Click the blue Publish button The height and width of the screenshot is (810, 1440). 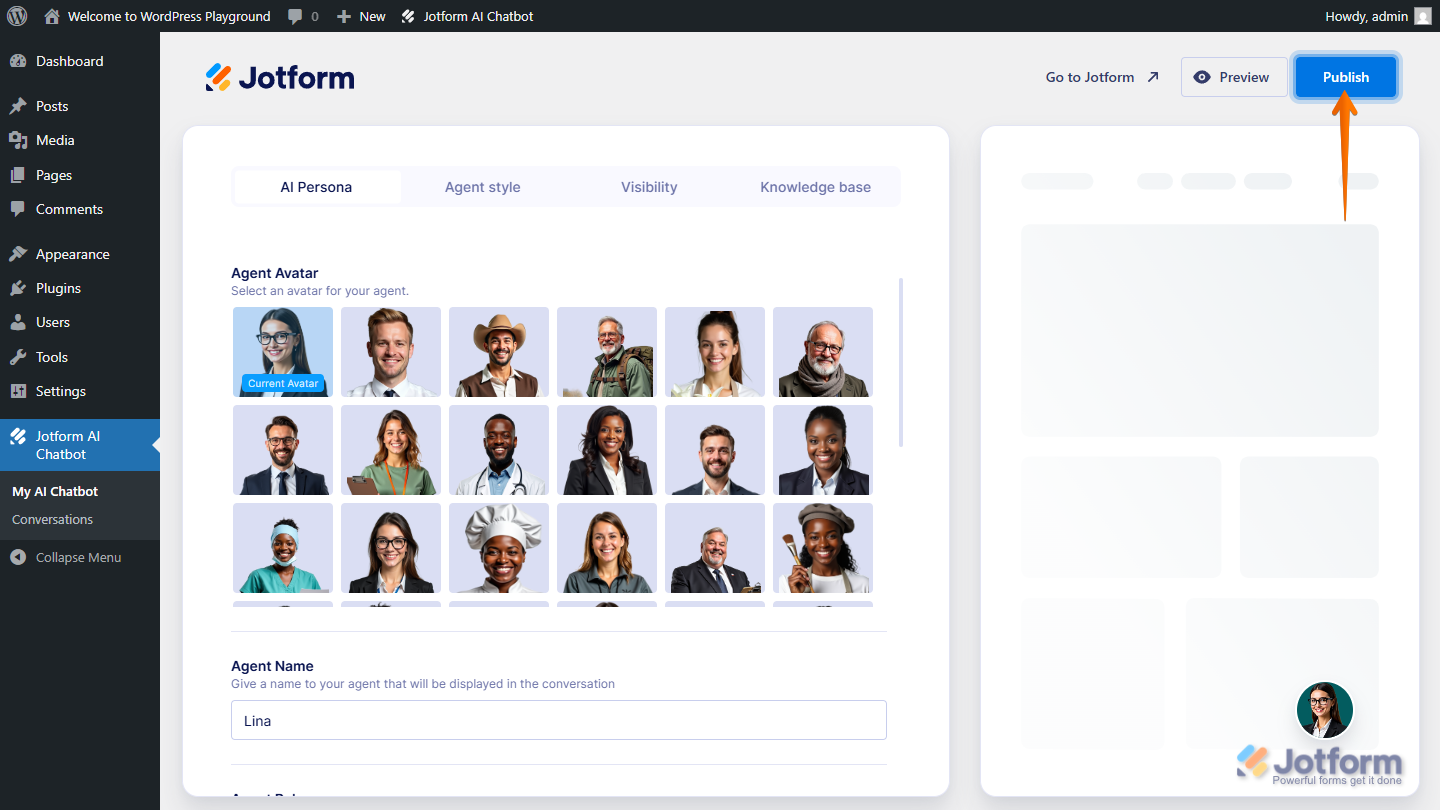1346,77
